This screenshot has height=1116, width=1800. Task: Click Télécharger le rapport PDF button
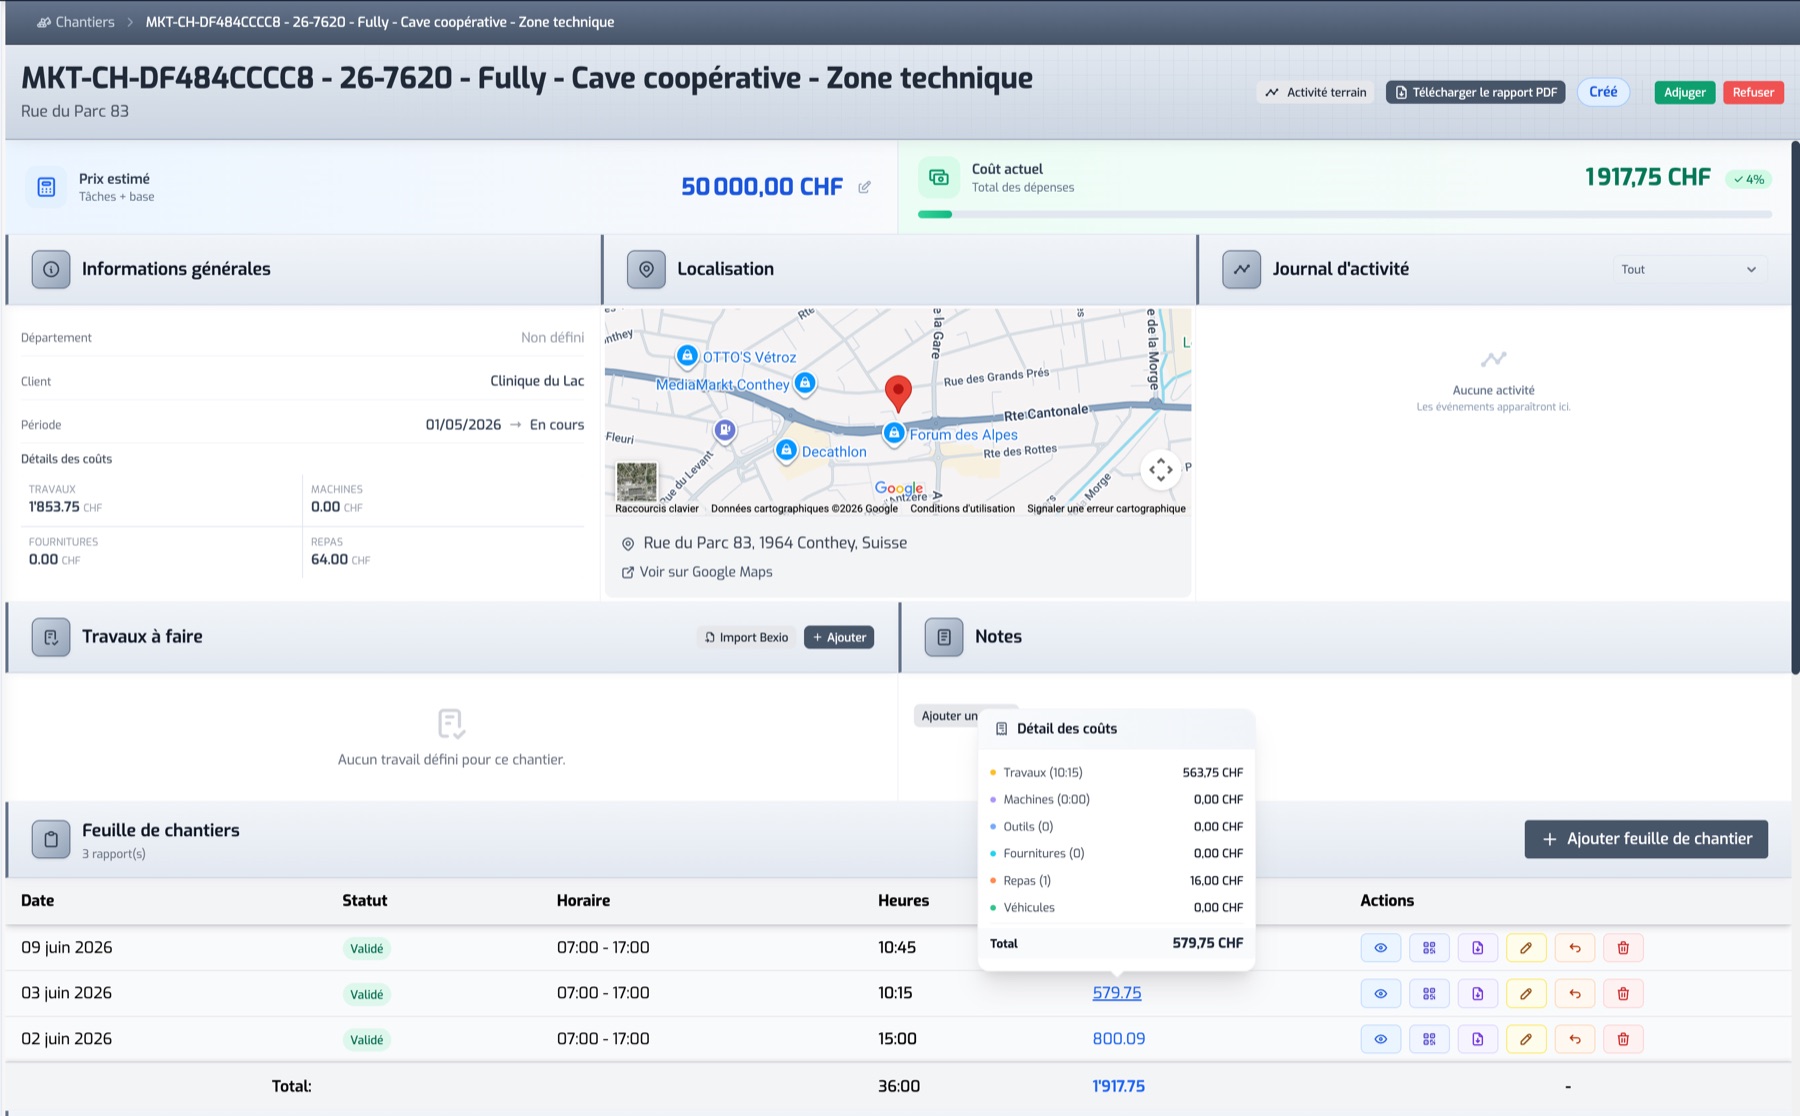(1475, 92)
